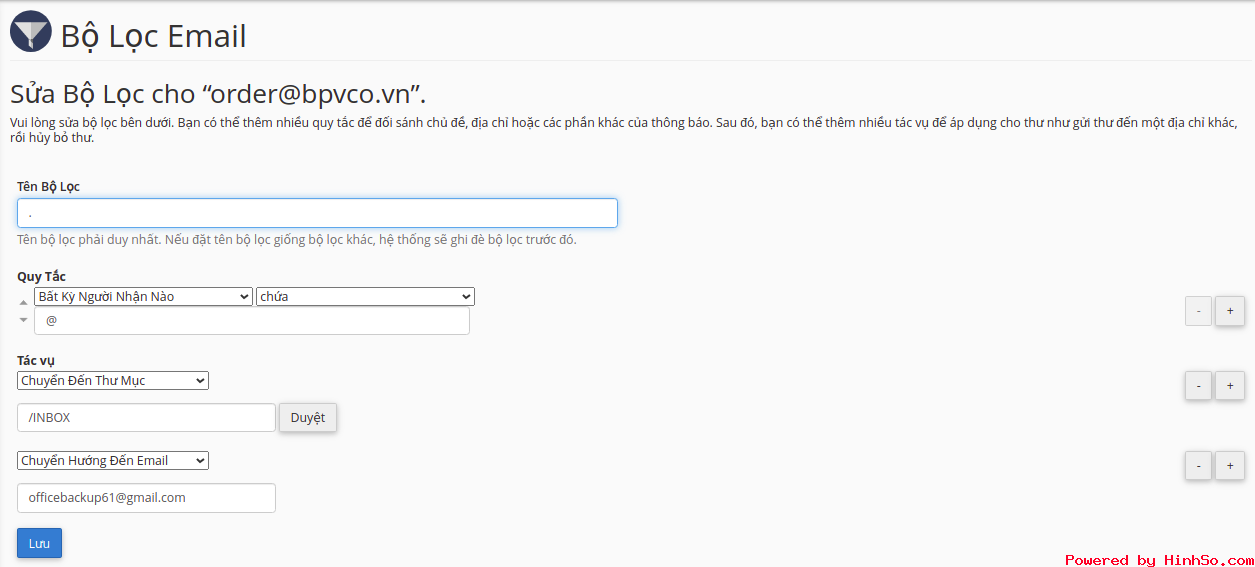Click the 'Bộ Lọc Email' page heading
This screenshot has height=567, width=1255.
point(153,36)
